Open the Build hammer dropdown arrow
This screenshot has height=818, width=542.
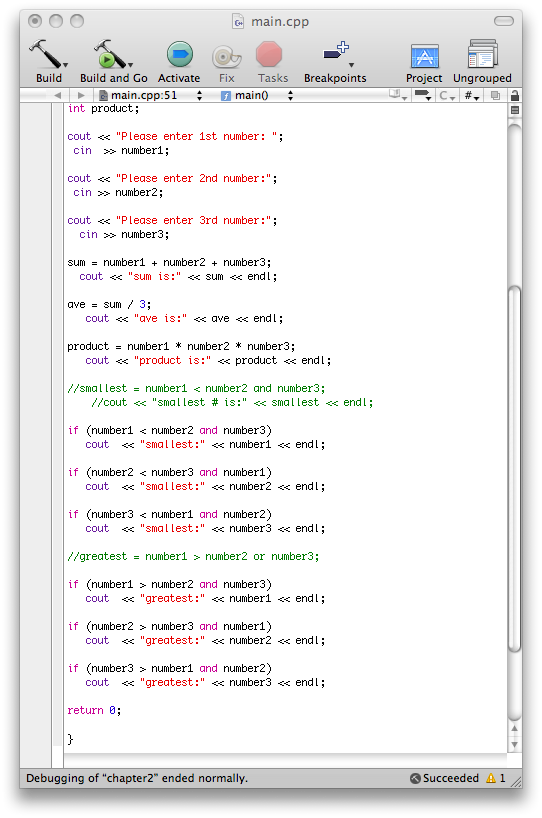click(x=65, y=65)
